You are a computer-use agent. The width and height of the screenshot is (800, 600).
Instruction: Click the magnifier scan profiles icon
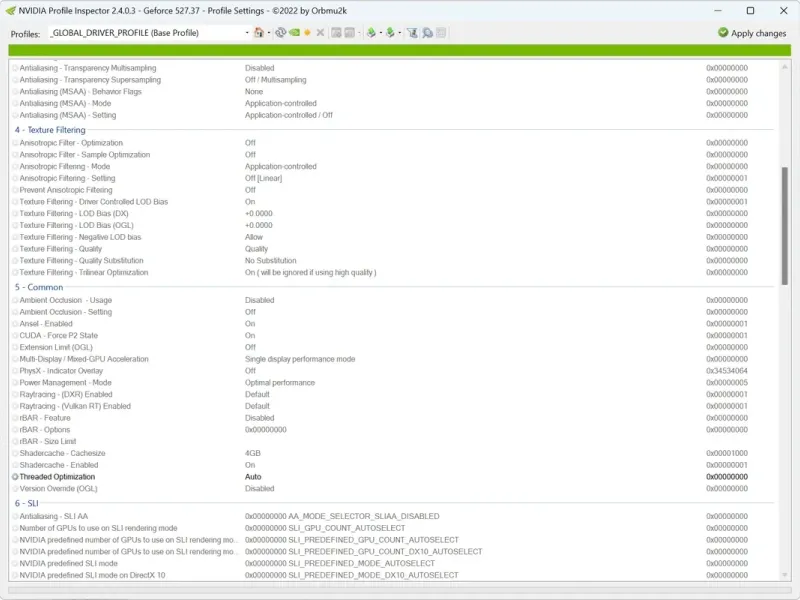tap(428, 33)
